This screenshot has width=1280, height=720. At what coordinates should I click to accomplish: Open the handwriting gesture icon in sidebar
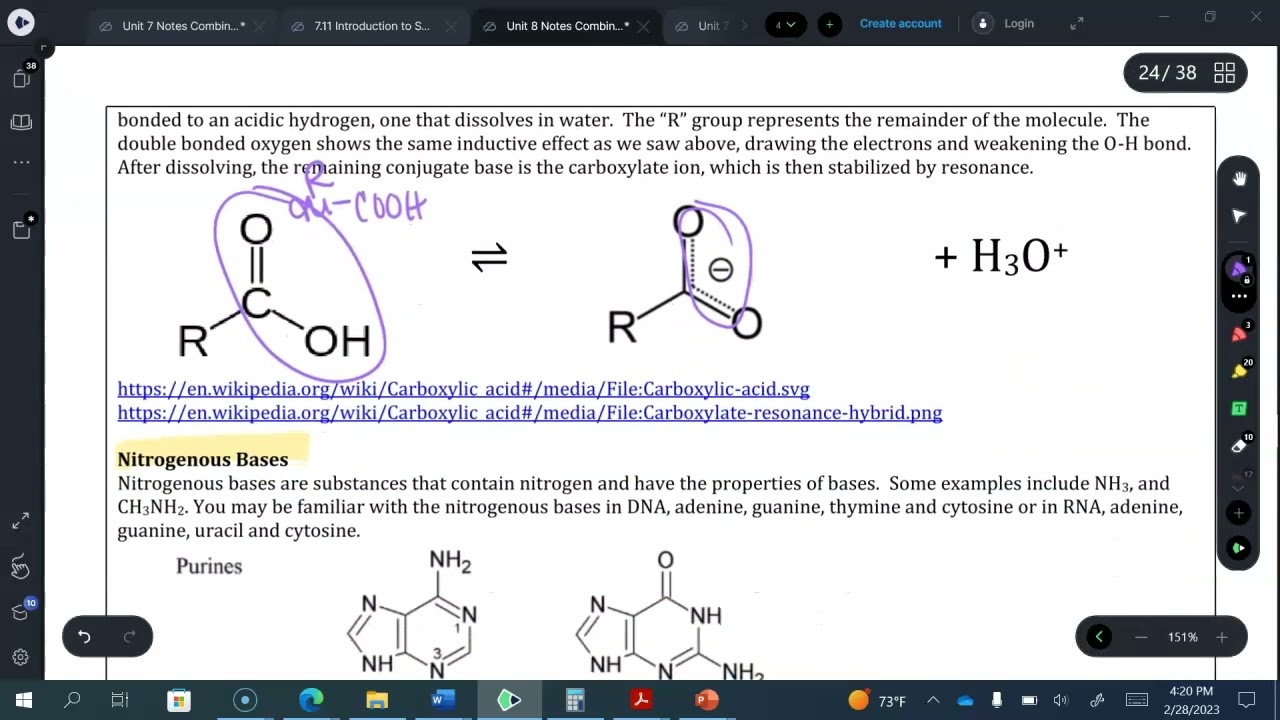21,567
